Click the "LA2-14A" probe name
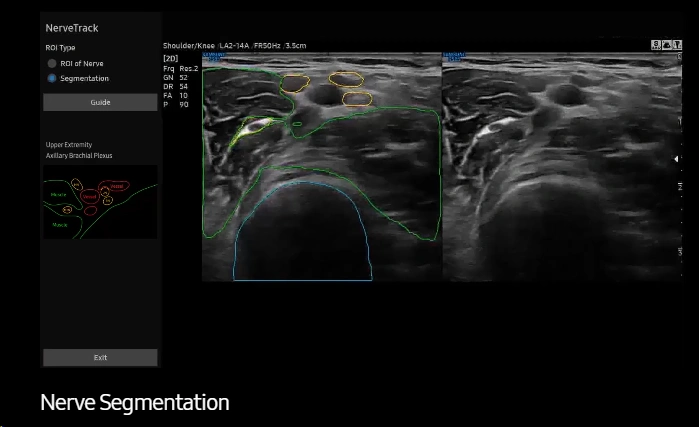The height and width of the screenshot is (427, 699). [234, 45]
